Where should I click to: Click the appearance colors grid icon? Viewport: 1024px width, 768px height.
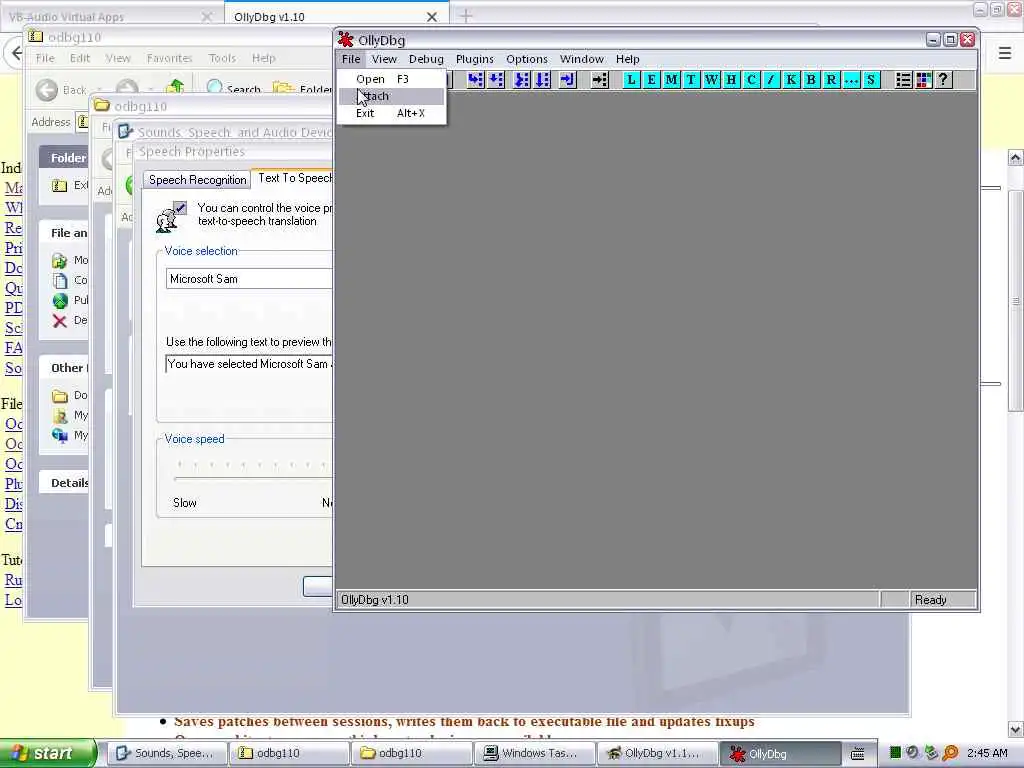tap(923, 80)
